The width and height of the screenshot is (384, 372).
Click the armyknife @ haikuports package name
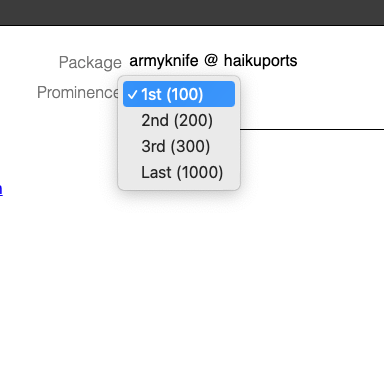213,61
